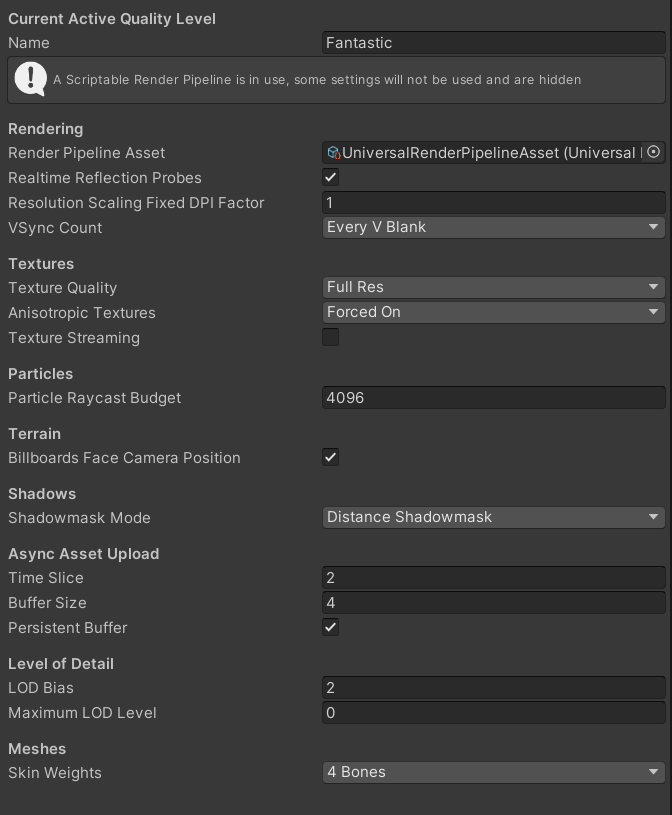Open the VSync Count dropdown
672x815 pixels.
pyautogui.click(x=494, y=227)
